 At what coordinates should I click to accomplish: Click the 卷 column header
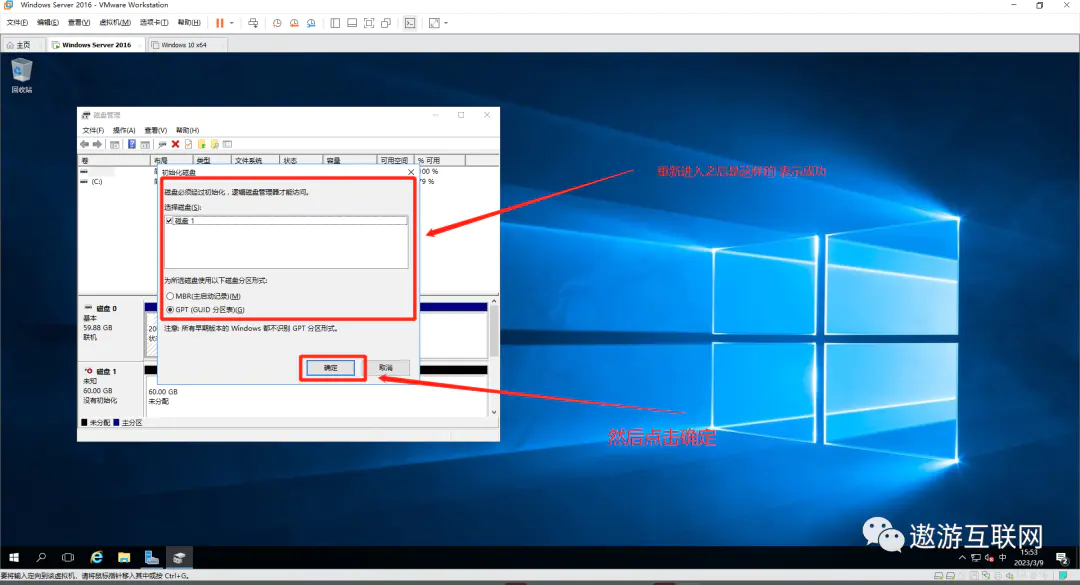click(114, 160)
